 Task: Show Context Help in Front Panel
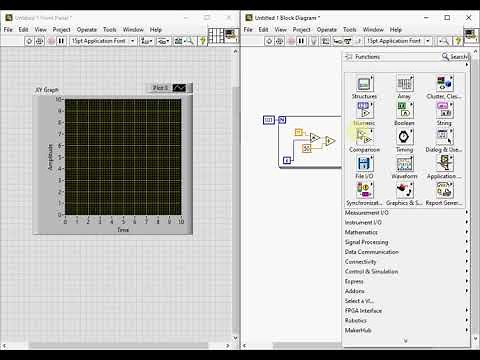click(202, 41)
